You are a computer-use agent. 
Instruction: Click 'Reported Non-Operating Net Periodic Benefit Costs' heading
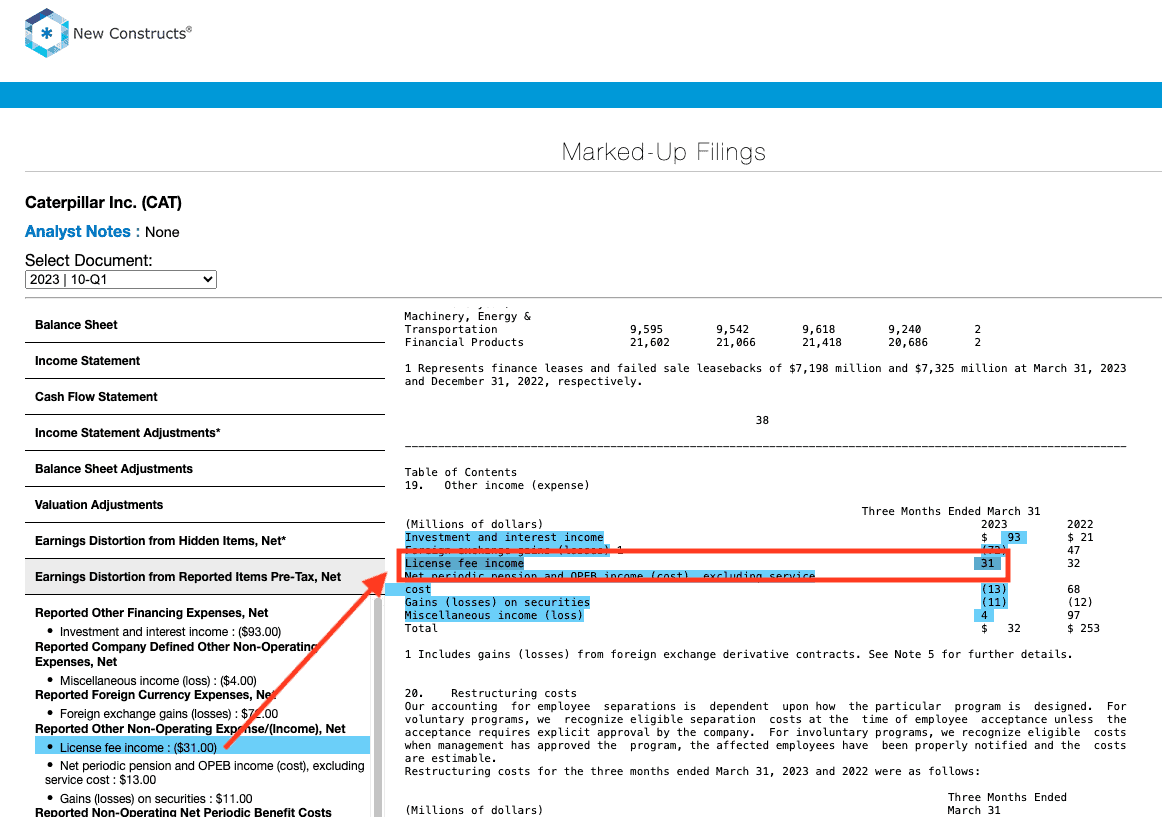183,812
